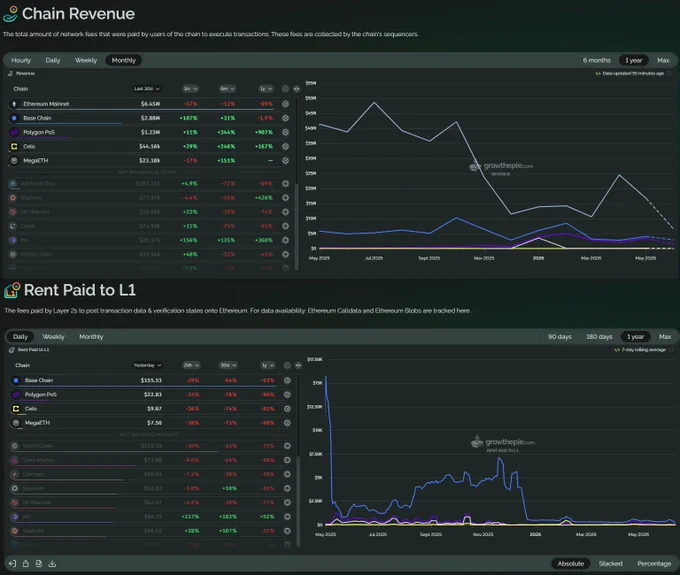This screenshot has height=575, width=680.
Task: Enable Arbitrum One in Chain Revenue chart
Action: 285,183
